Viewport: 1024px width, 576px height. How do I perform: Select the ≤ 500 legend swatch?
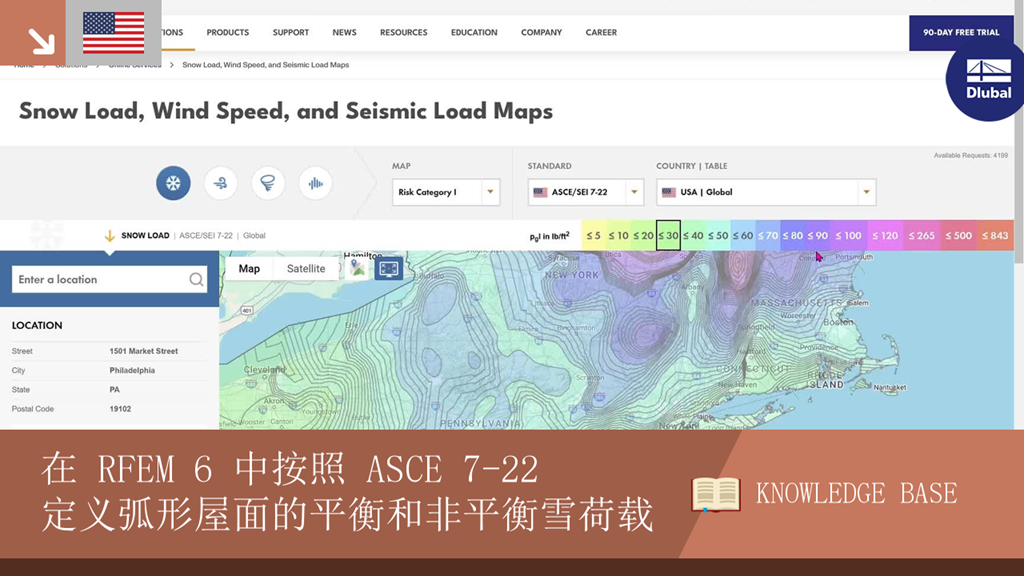[x=958, y=236]
